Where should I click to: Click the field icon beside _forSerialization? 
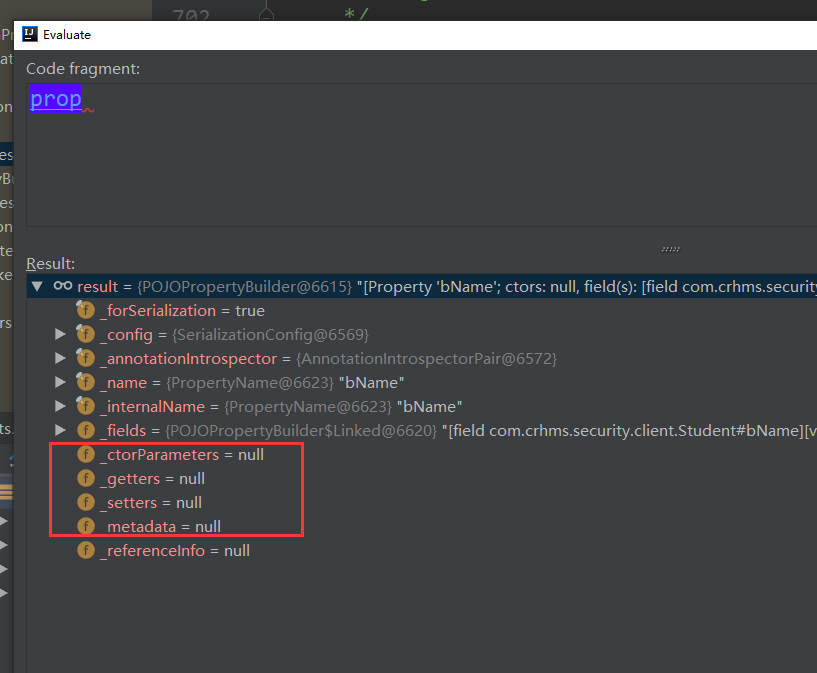point(85,311)
